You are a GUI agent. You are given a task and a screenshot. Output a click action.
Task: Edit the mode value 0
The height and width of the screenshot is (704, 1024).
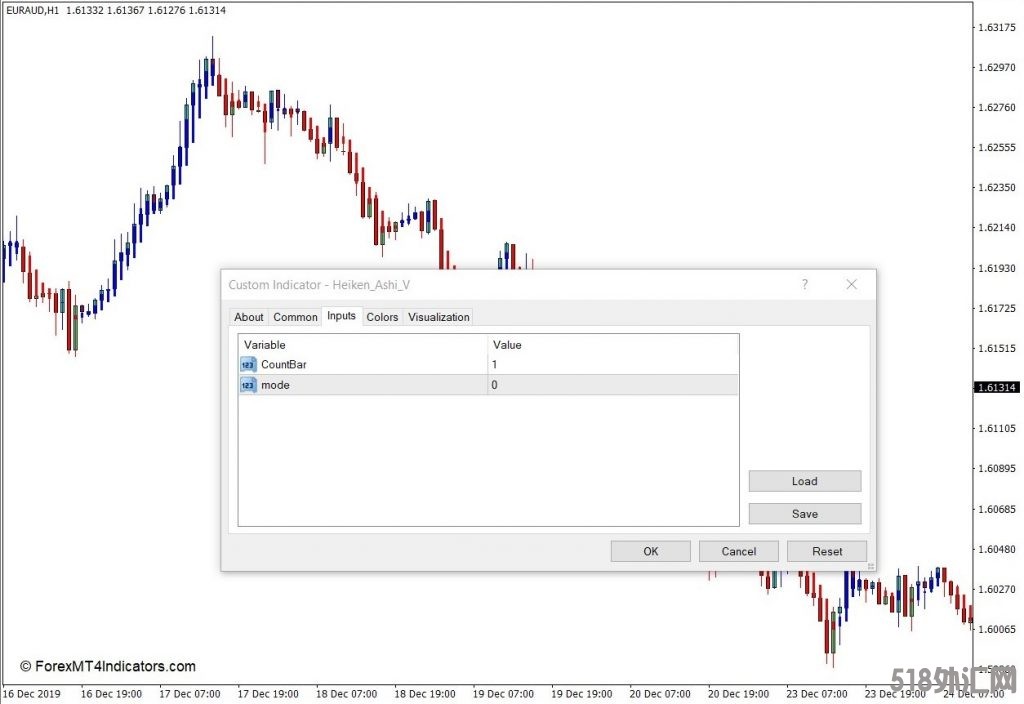pos(613,385)
